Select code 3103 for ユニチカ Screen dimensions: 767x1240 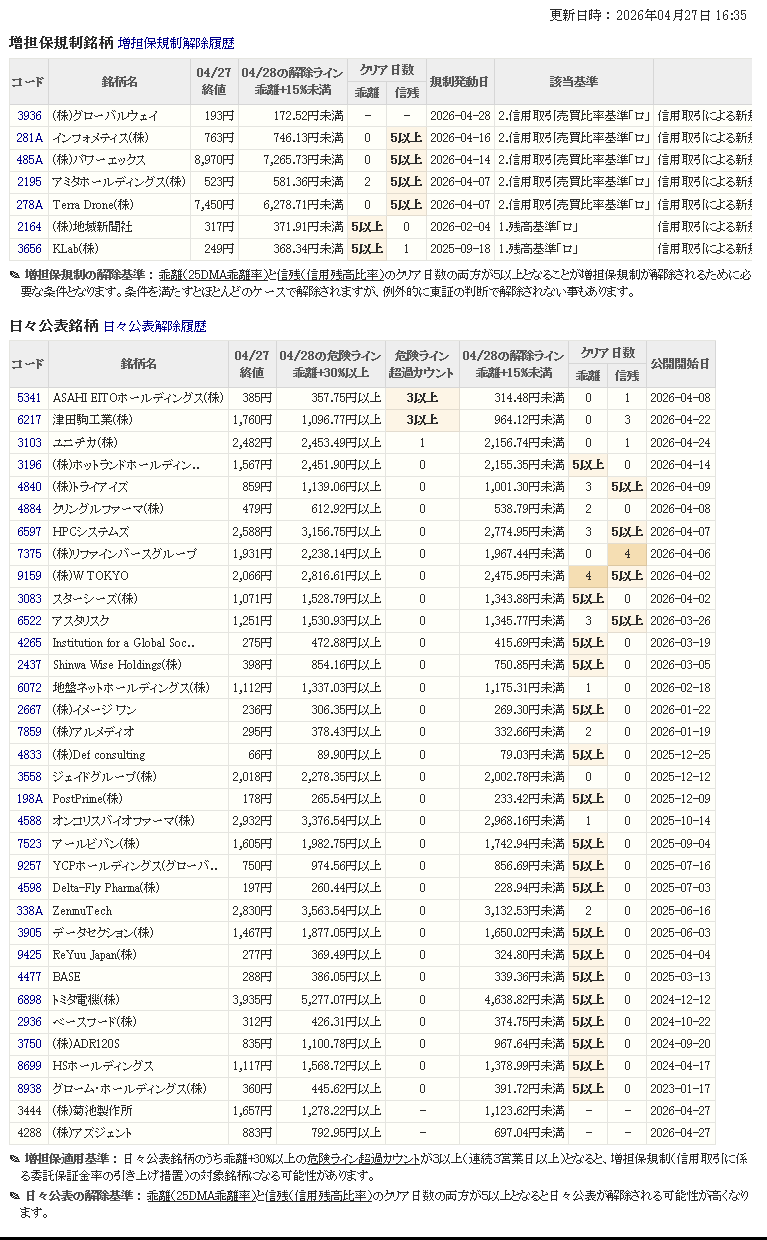pyautogui.click(x=29, y=443)
